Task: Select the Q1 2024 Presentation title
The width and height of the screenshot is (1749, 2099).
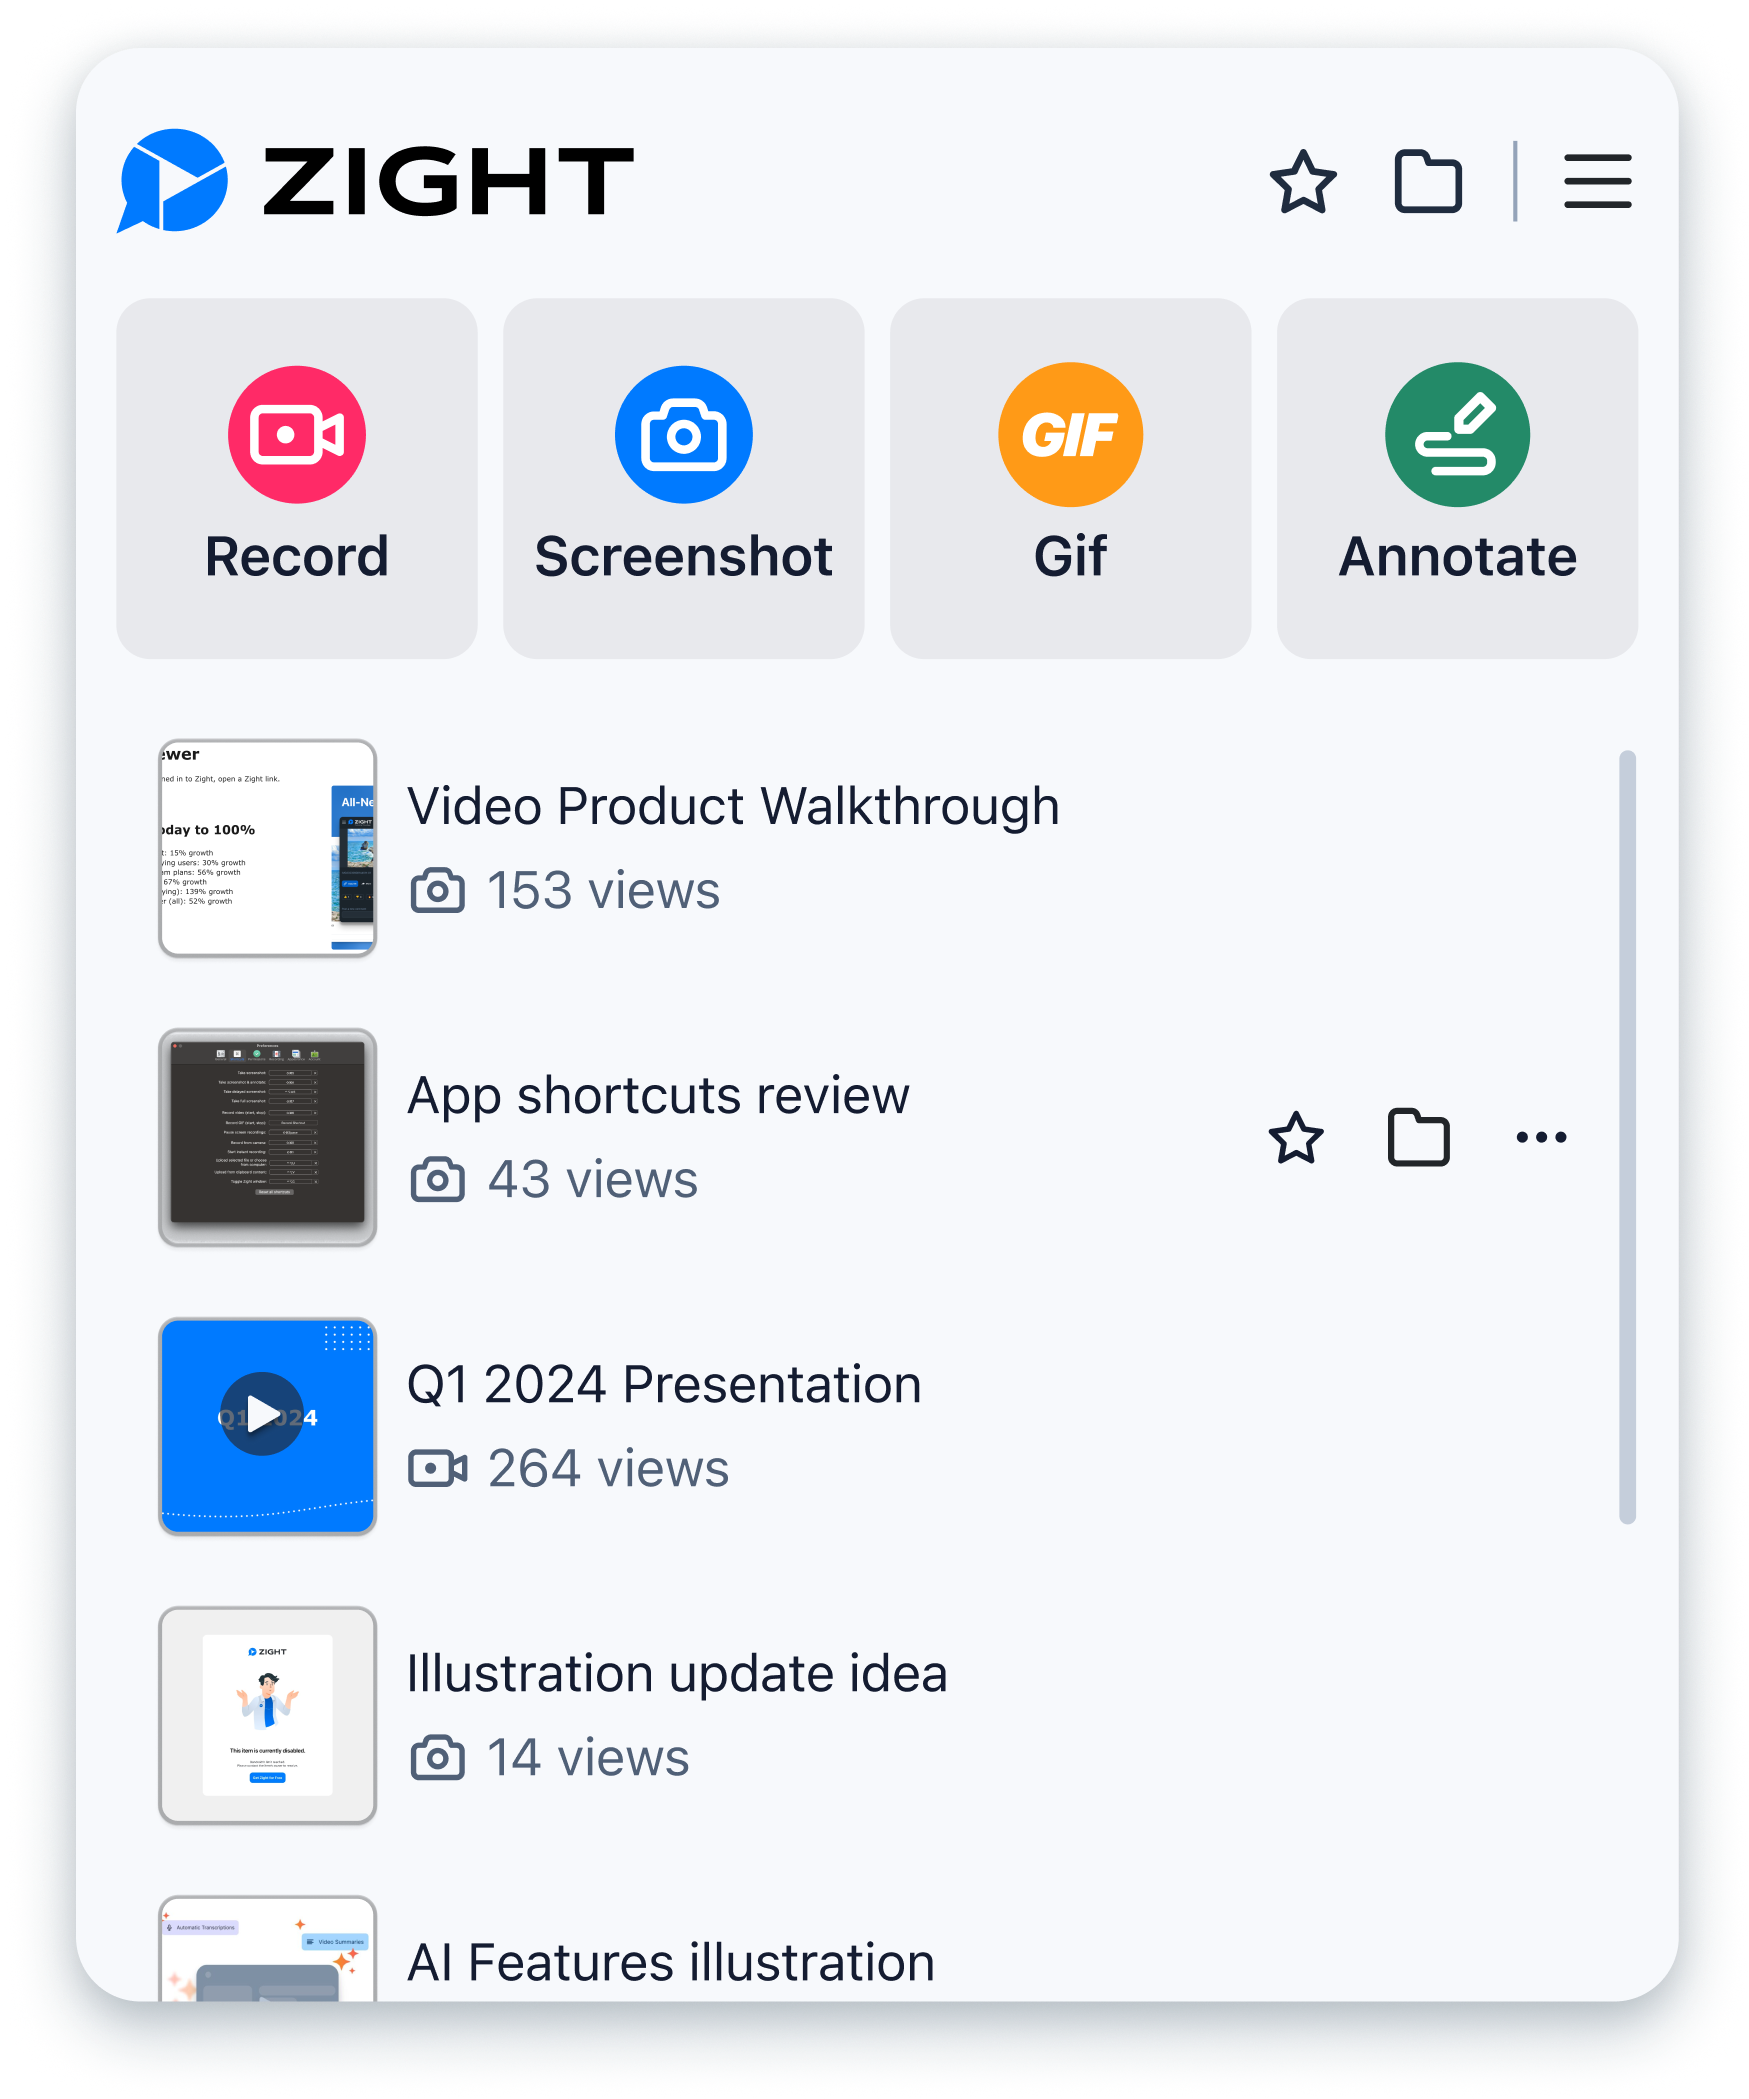Action: pyautogui.click(x=664, y=1384)
